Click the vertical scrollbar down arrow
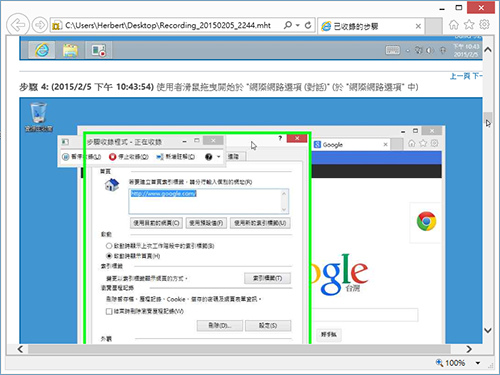The width and height of the screenshot is (500, 375). (488, 330)
